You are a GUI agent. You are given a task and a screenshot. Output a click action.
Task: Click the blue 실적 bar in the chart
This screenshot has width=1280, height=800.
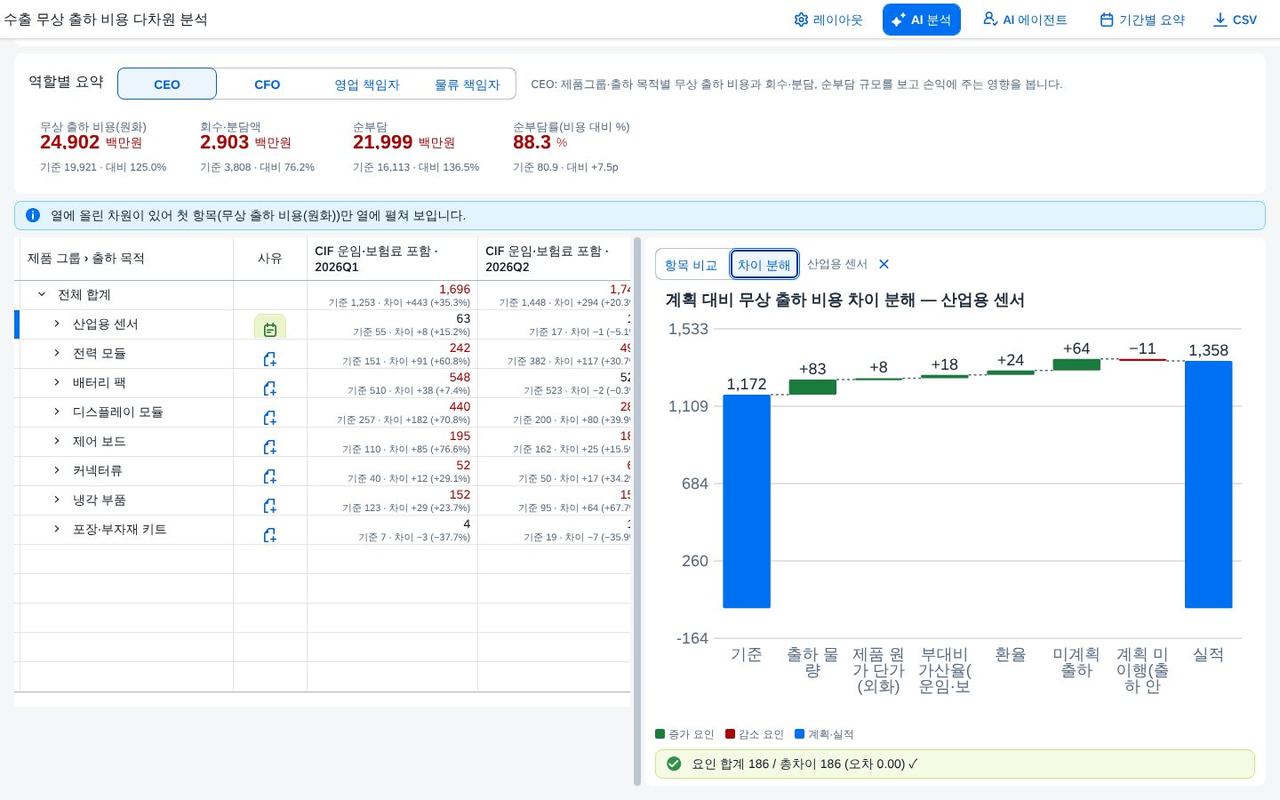click(x=1208, y=484)
